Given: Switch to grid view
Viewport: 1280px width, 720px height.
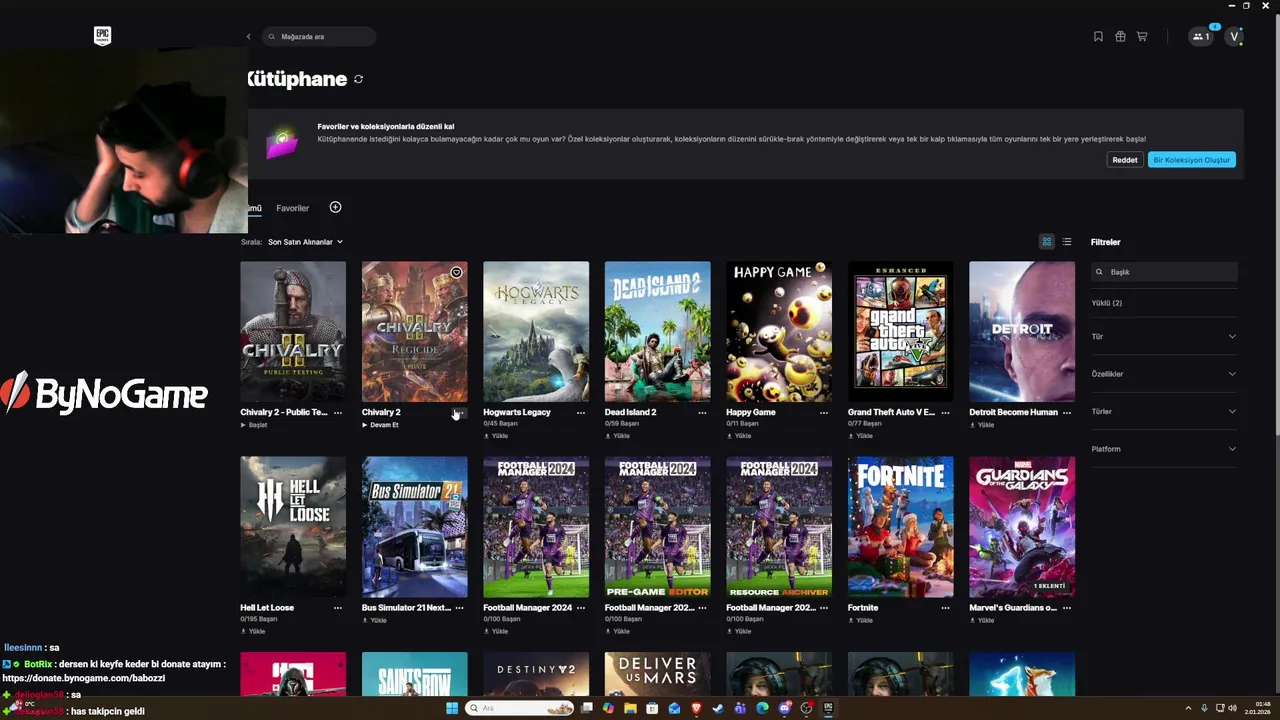Looking at the screenshot, I should [1047, 242].
